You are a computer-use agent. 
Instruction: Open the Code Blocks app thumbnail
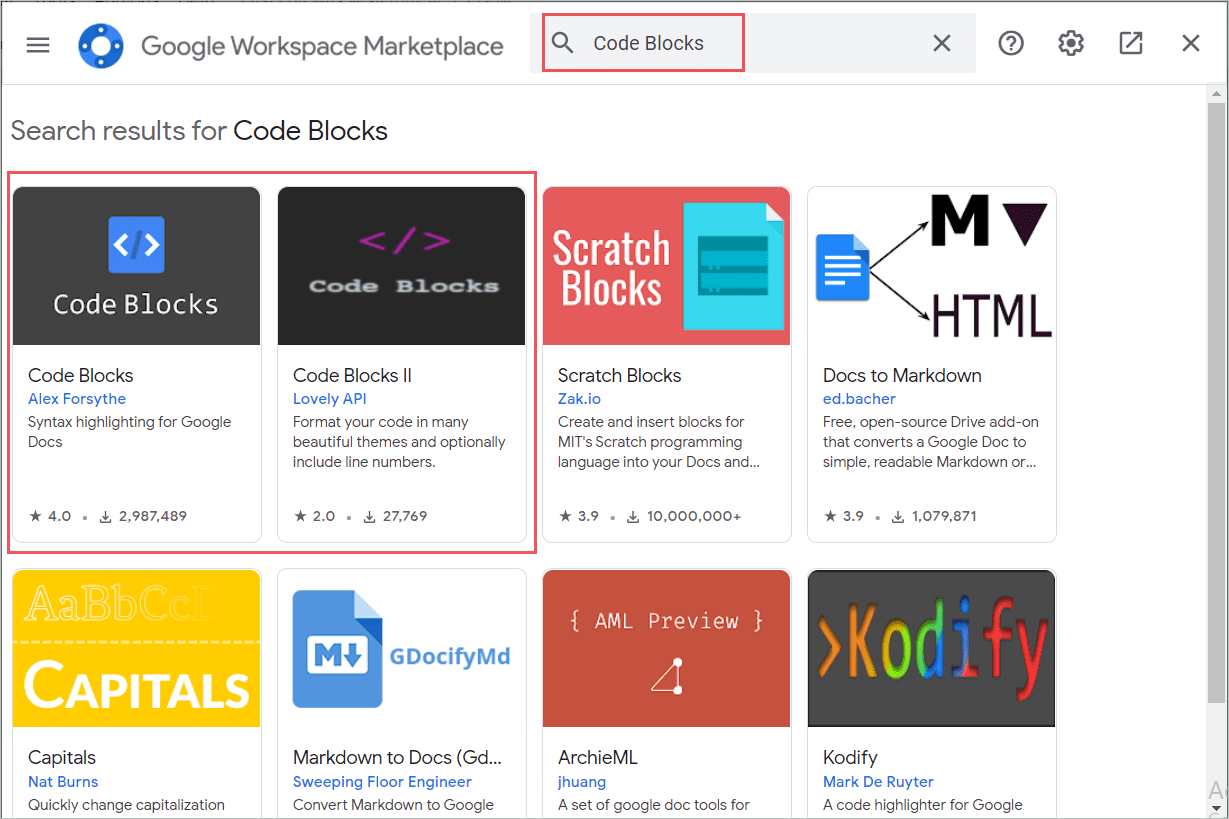(x=137, y=266)
